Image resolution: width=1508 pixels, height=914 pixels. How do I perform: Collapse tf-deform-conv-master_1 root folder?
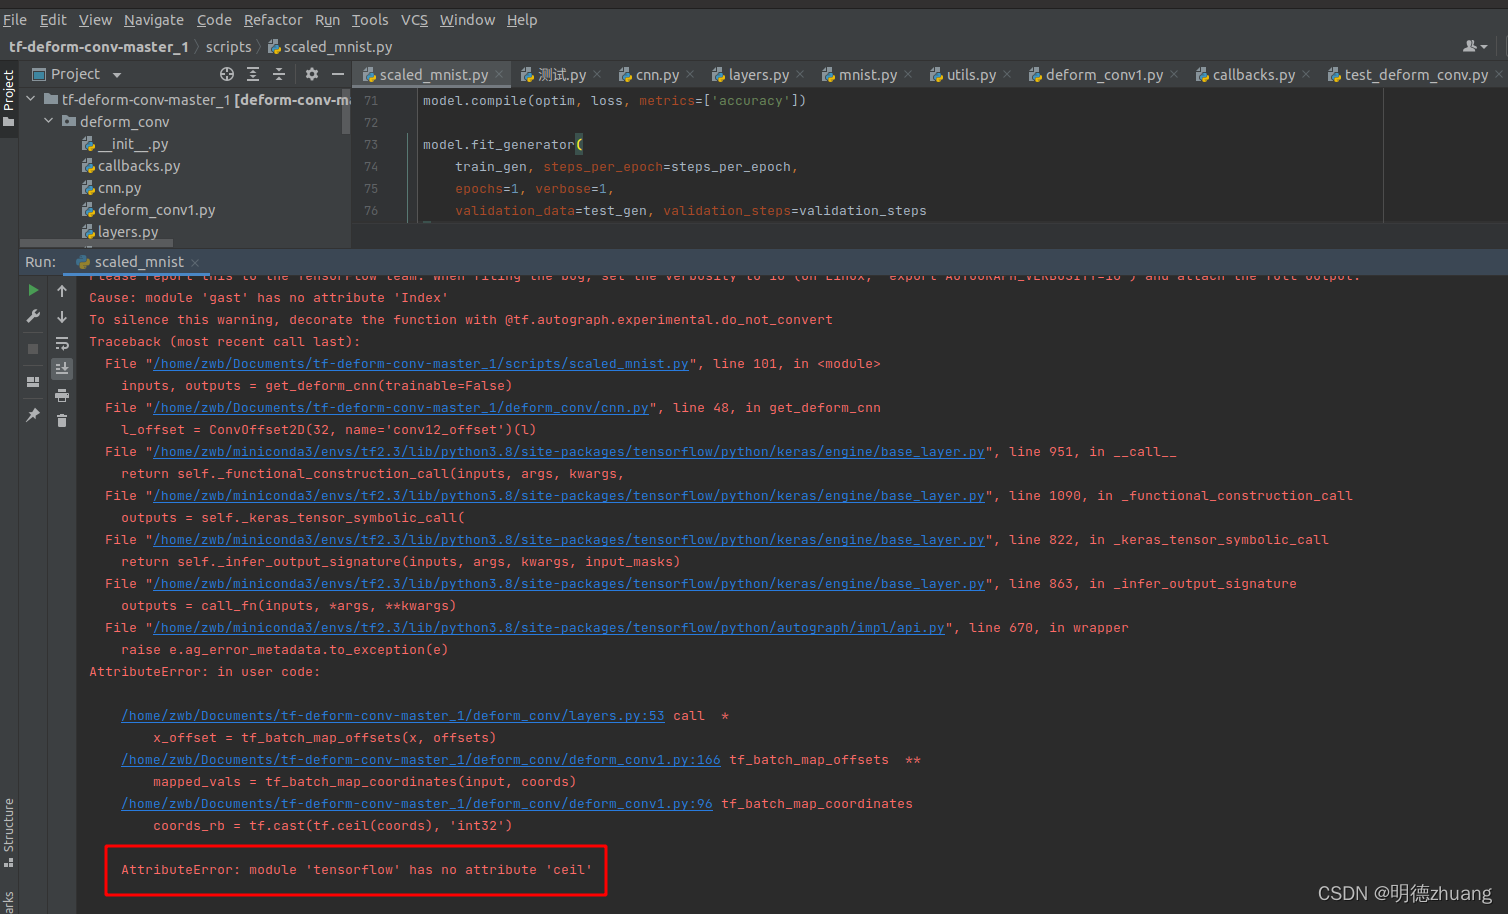tap(31, 99)
